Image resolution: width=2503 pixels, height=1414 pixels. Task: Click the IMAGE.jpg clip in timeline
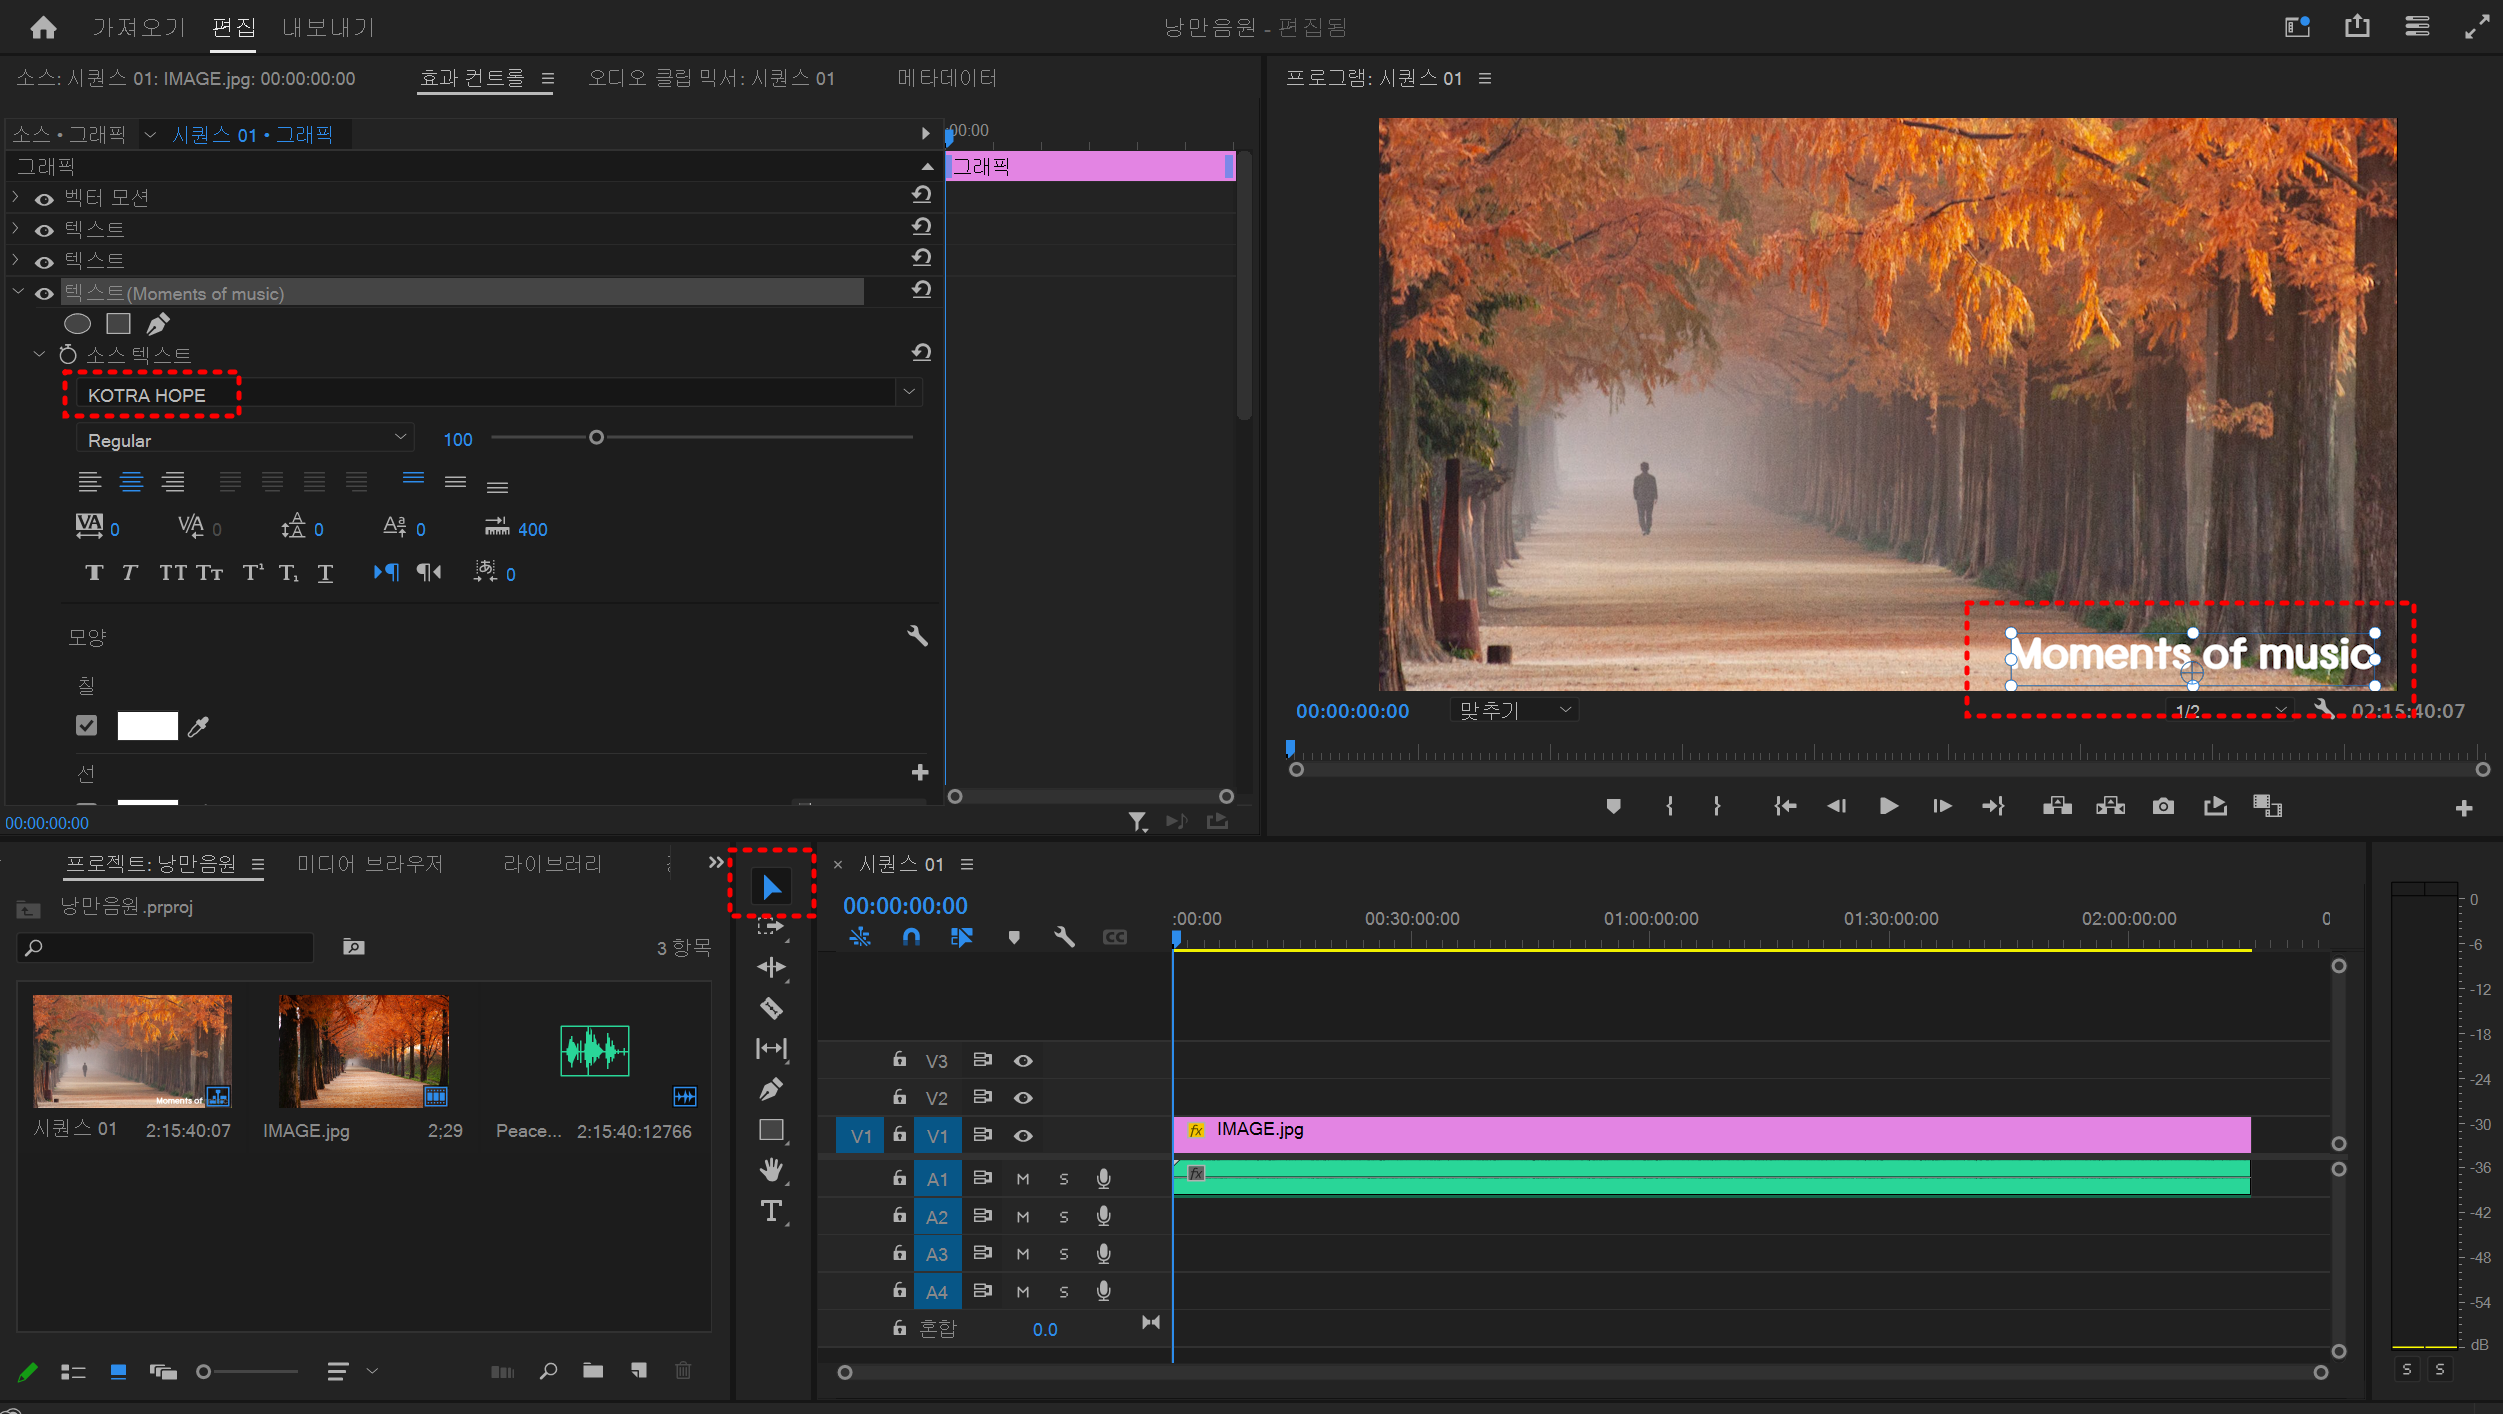[x=1700, y=1134]
